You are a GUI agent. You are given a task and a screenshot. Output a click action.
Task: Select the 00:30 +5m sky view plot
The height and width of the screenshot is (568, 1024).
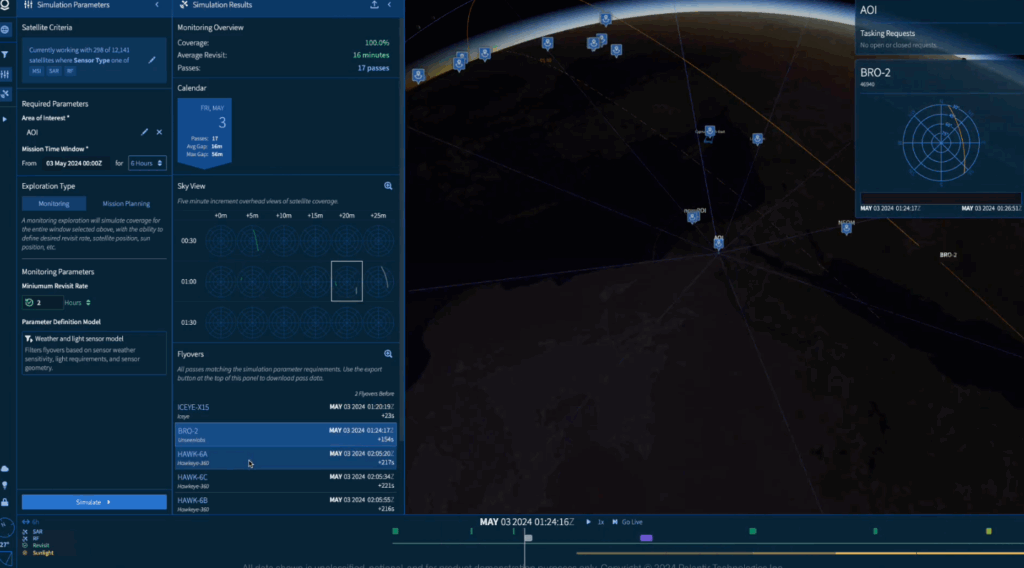click(252, 241)
